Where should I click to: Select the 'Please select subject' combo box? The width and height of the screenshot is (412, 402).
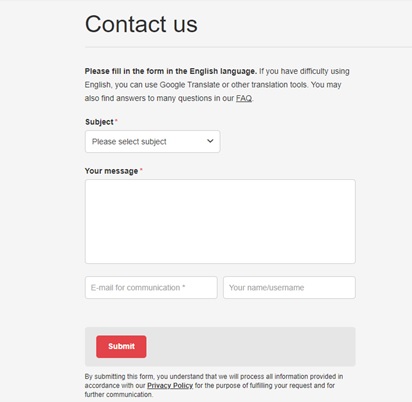(153, 142)
